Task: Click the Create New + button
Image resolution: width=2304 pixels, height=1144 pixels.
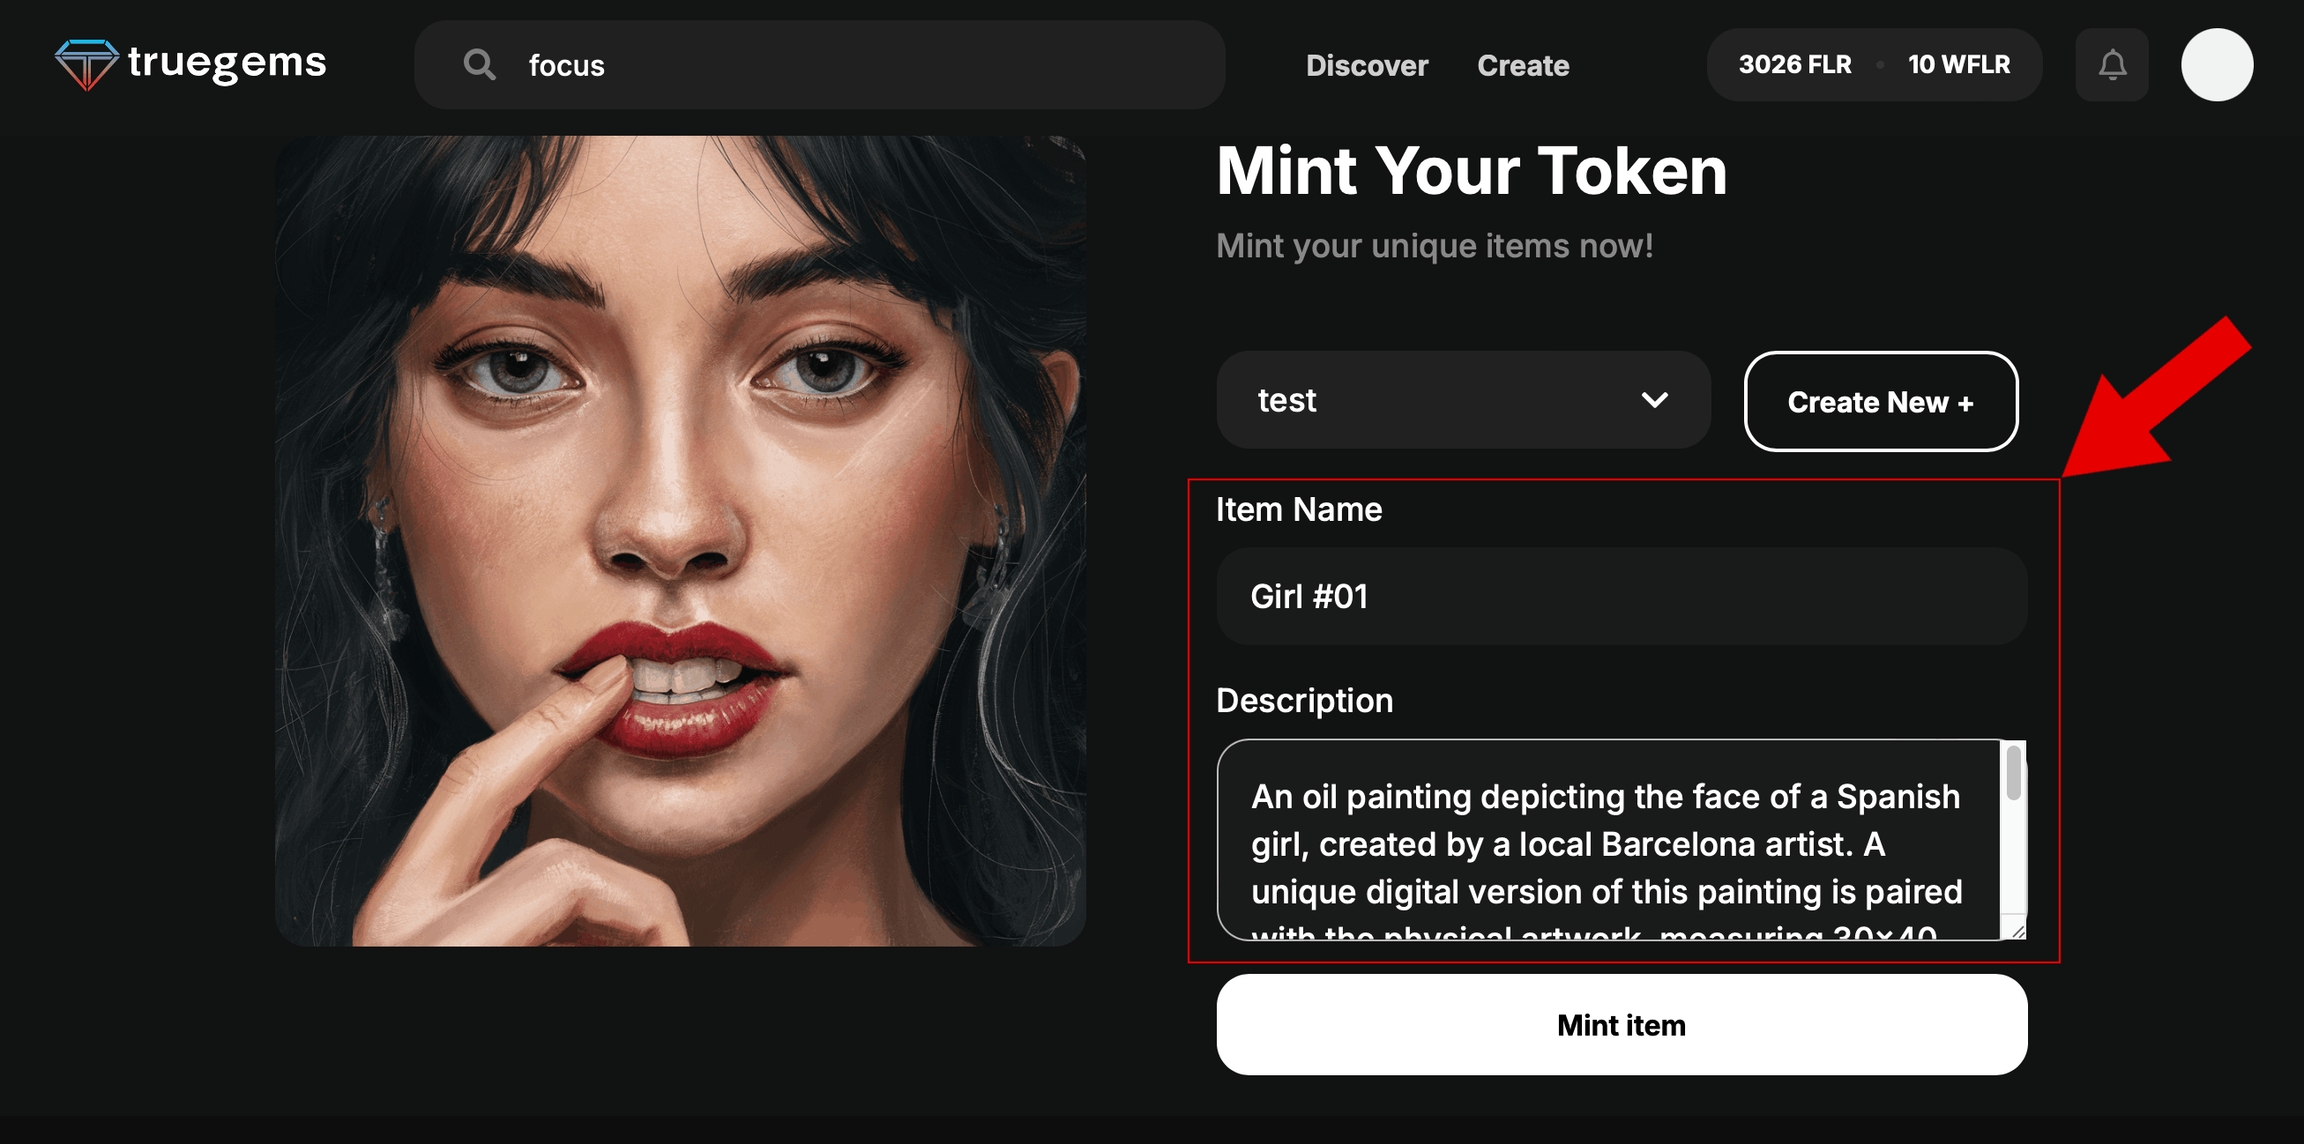Action: (x=1880, y=402)
